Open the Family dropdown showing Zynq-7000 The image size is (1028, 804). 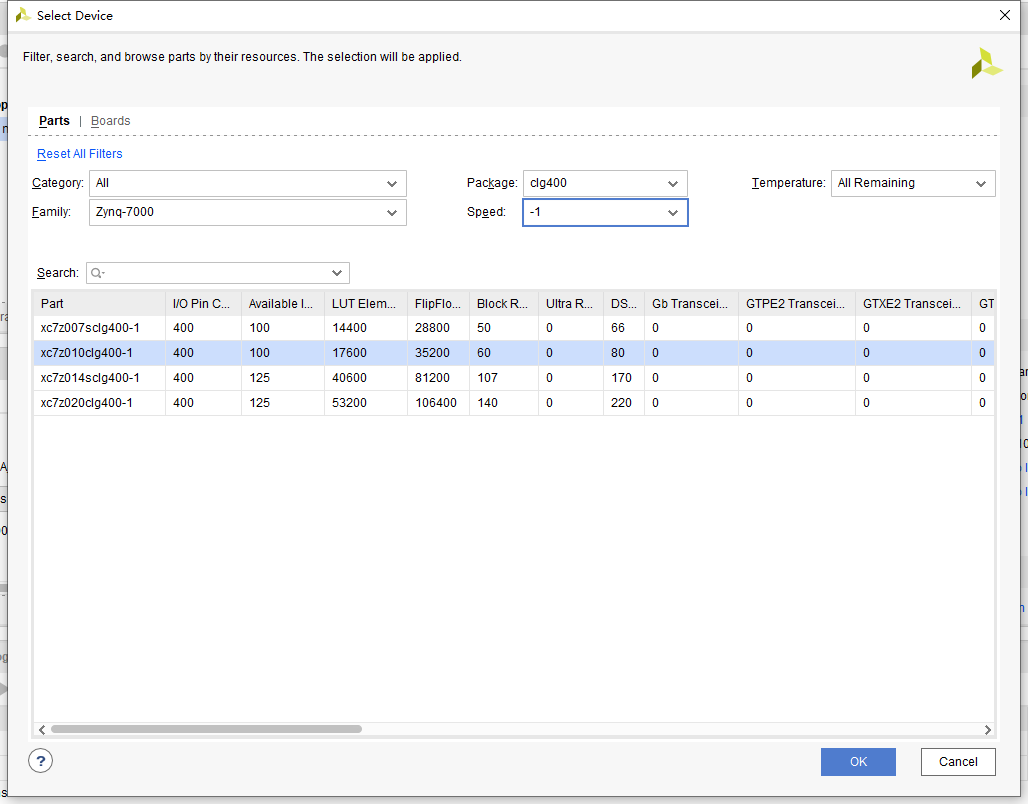(248, 212)
